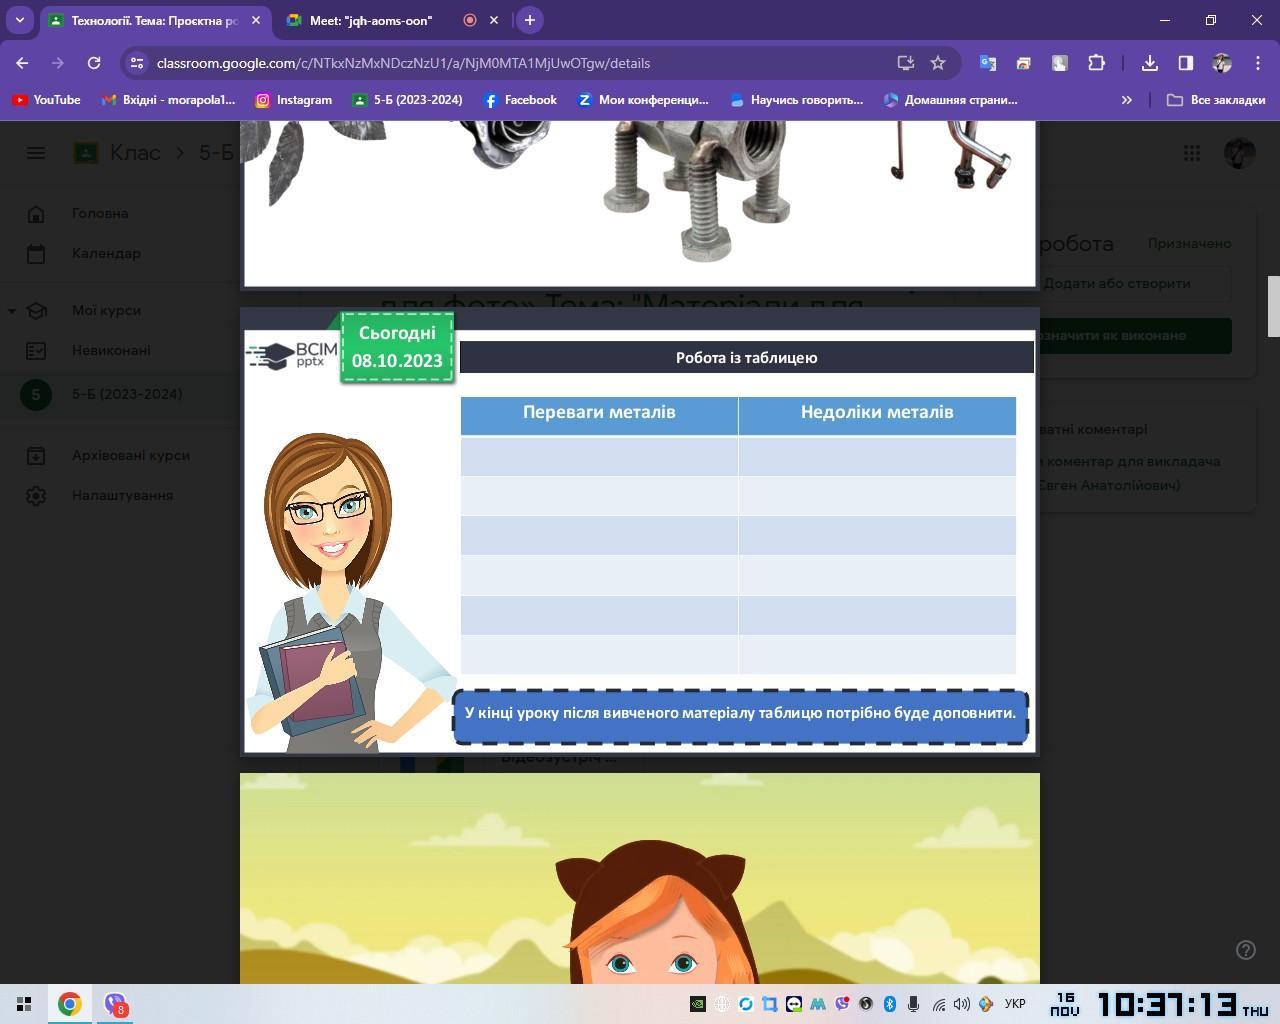Open the Все закладки bookmarks folder
1280x1024 pixels.
pyautogui.click(x=1216, y=100)
